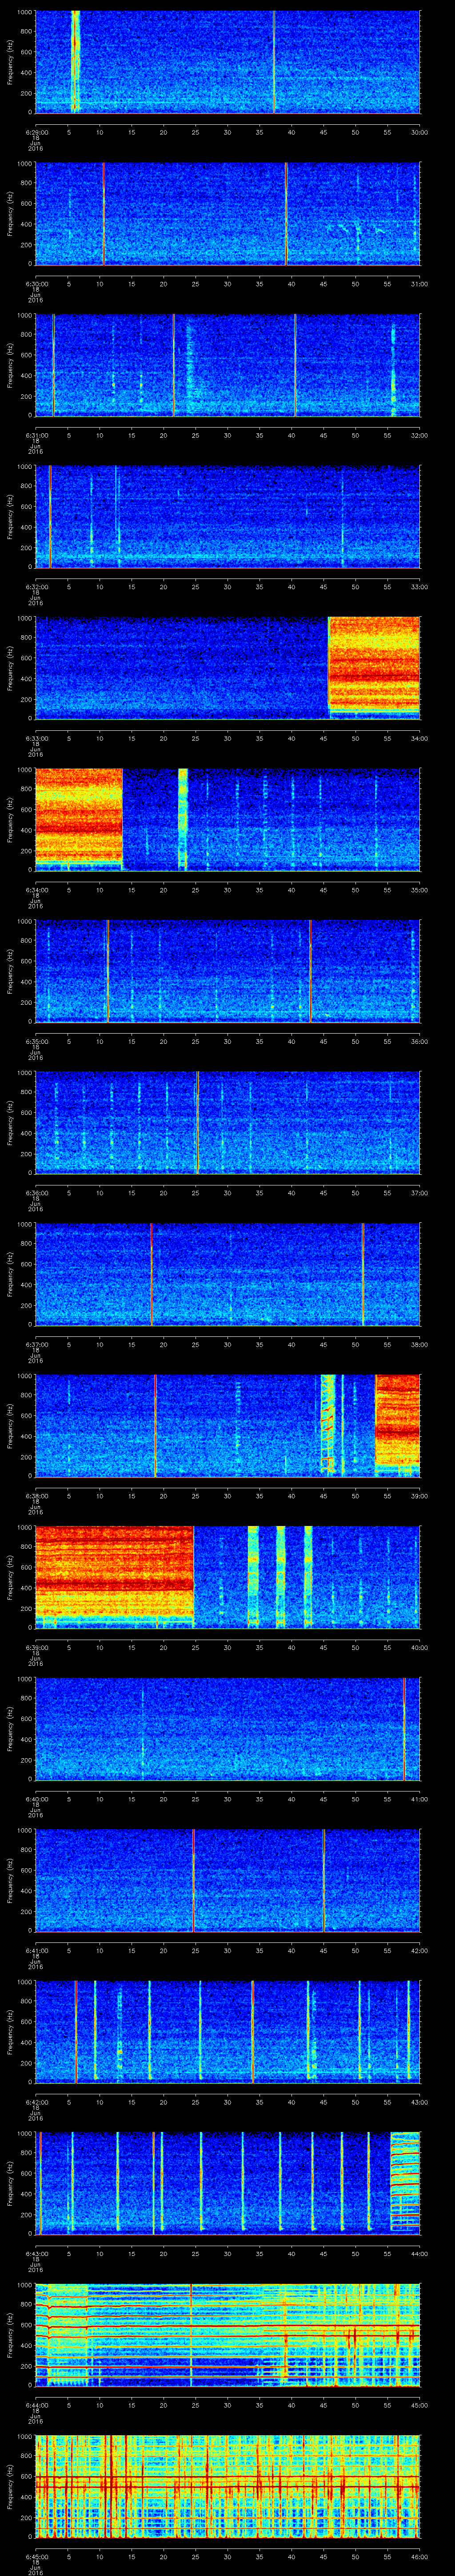This screenshot has height=2576, width=455.
Task: Click the vertical red line in the 6:40:00 spectrogram
Action: (x=404, y=1728)
